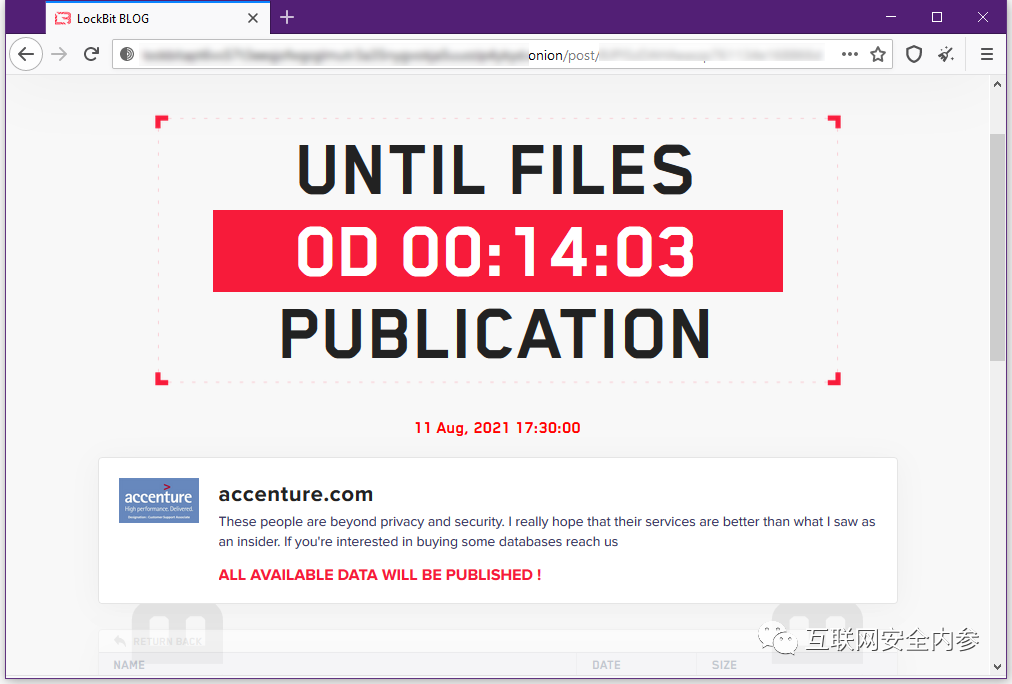The image size is (1012, 684).
Task: Click the DATE column header
Action: click(x=607, y=665)
